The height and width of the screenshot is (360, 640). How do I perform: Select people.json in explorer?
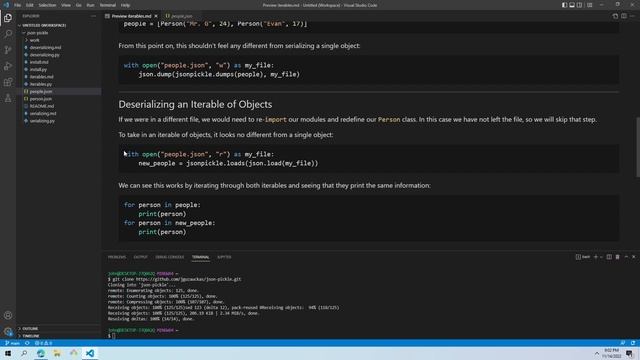click(41, 91)
